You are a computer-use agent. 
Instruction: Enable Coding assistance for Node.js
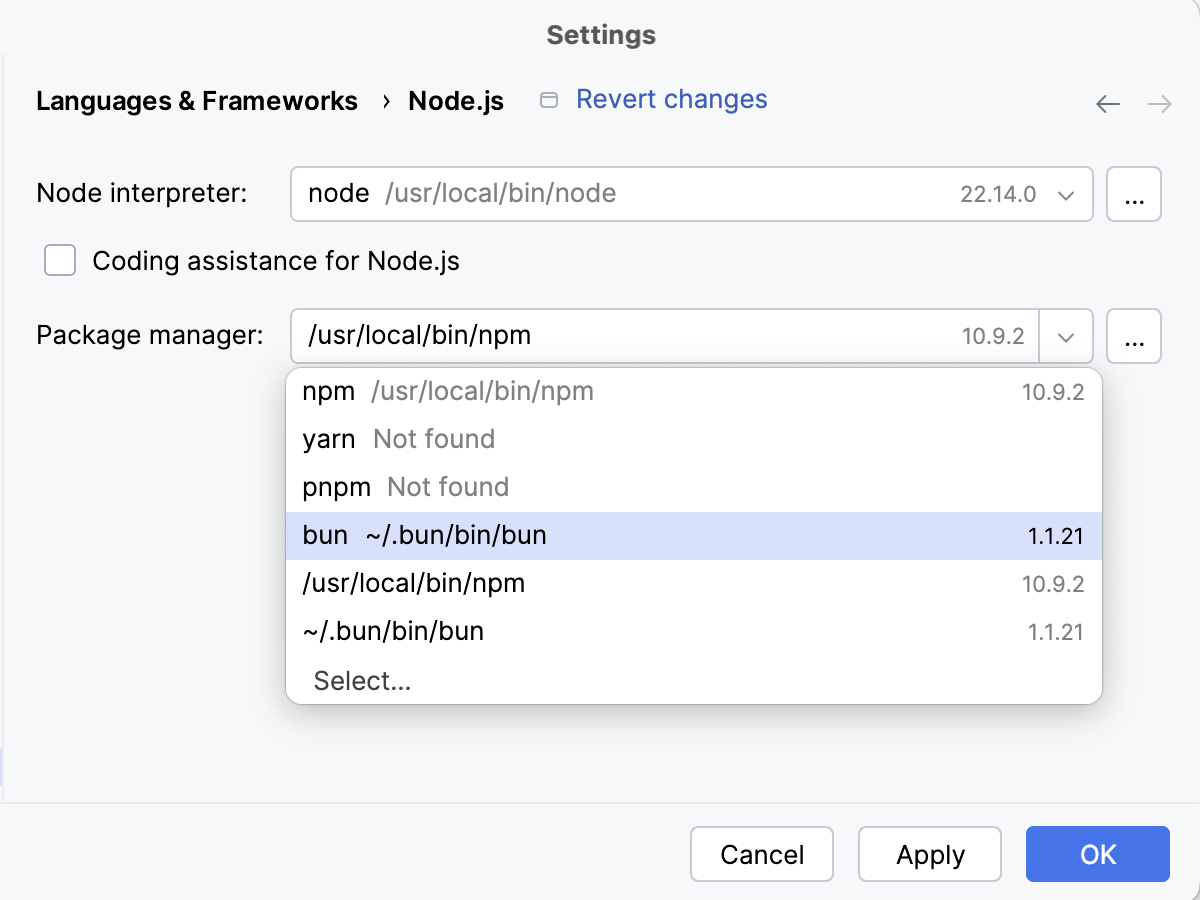click(60, 260)
